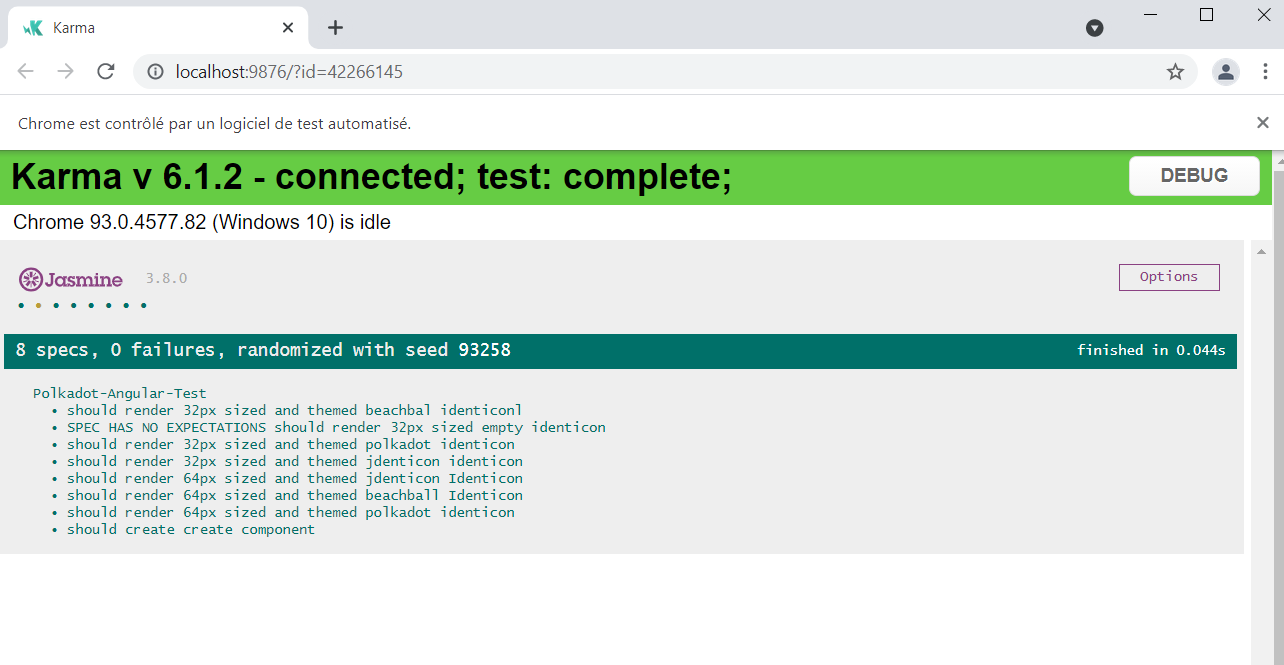1284x665 pixels.
Task: Click 'Chrome 93.0.4577.82 (Windows 10) is idle' text
Action: 202,222
